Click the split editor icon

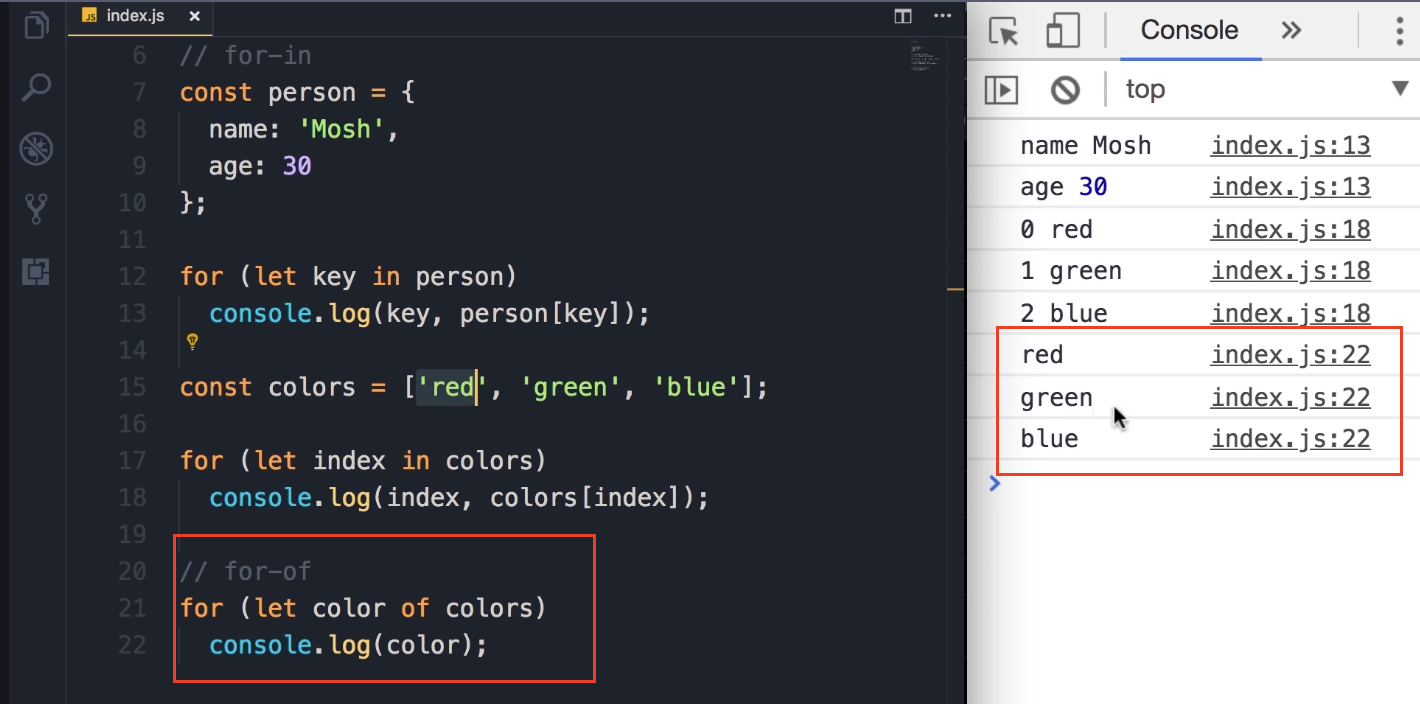pos(902,17)
